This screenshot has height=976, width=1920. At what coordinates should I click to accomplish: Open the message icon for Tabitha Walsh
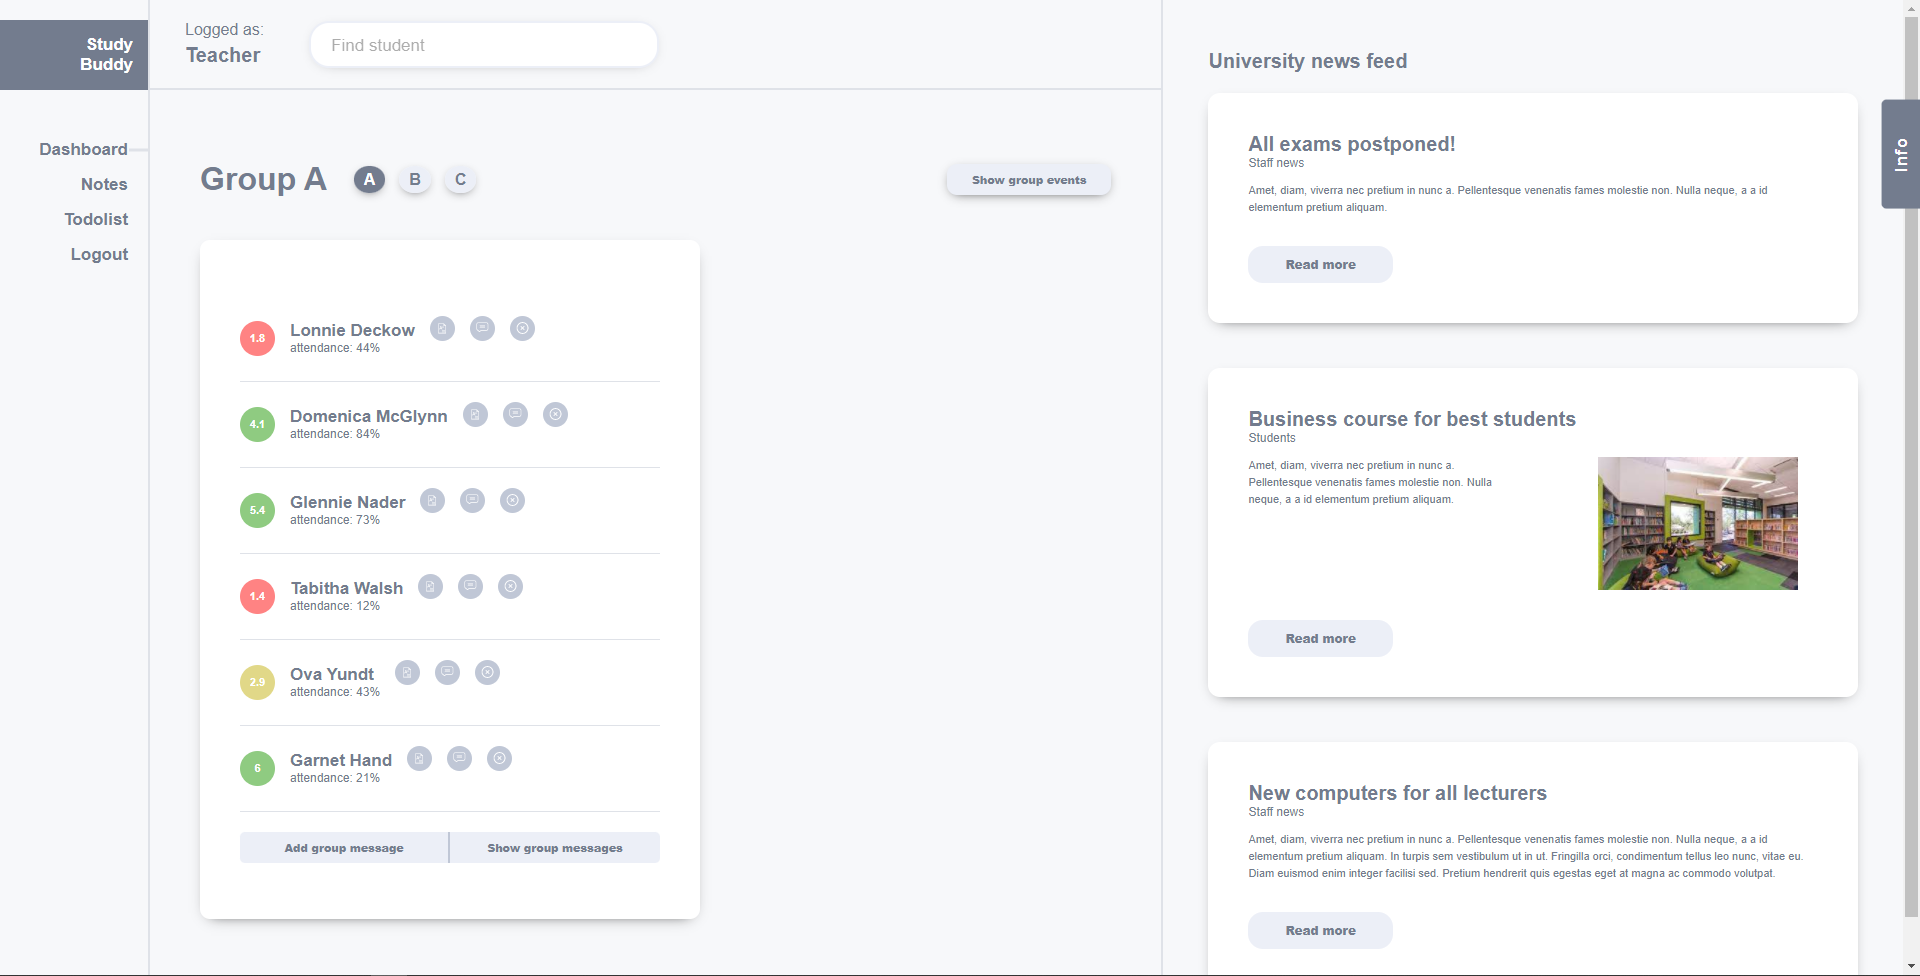click(470, 587)
